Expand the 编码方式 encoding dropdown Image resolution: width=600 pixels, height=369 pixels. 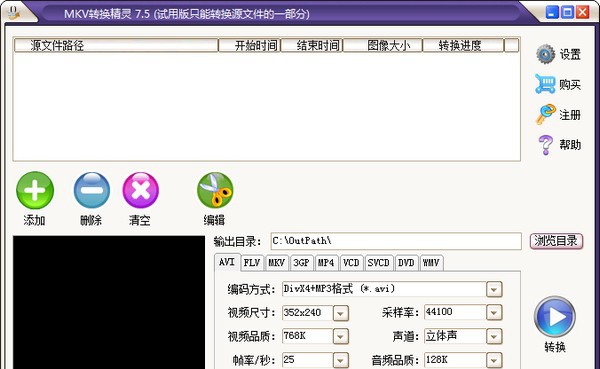[494, 290]
